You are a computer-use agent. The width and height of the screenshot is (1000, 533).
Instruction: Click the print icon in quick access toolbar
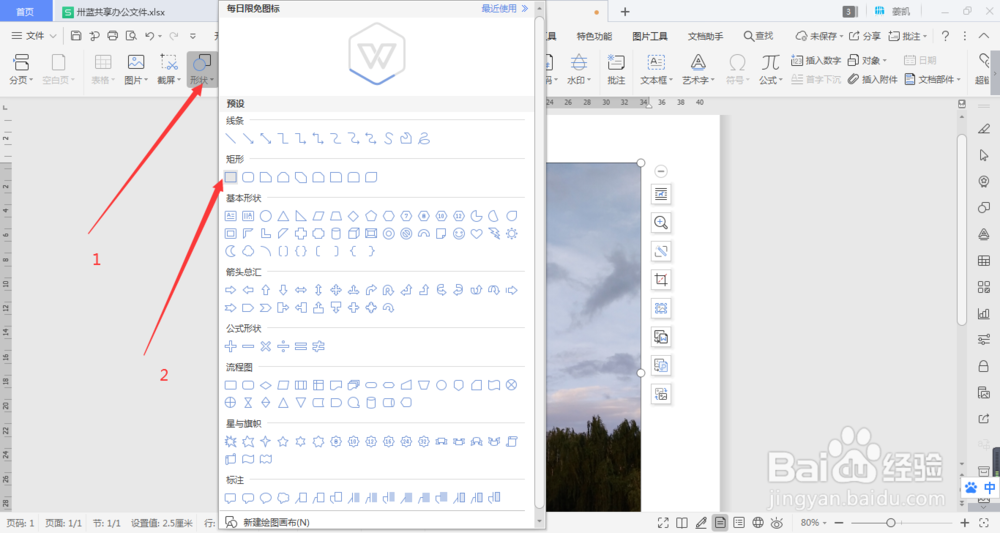pos(113,36)
